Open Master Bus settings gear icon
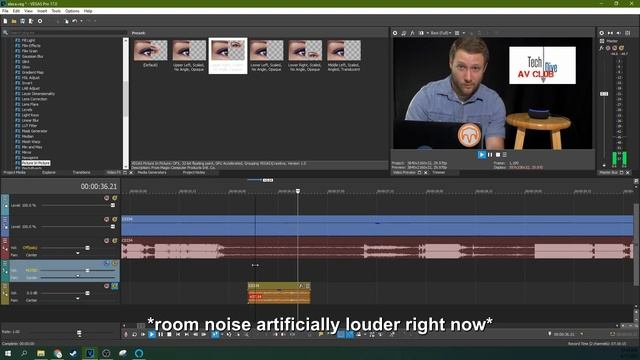The height and width of the screenshot is (360, 640). pos(602,33)
